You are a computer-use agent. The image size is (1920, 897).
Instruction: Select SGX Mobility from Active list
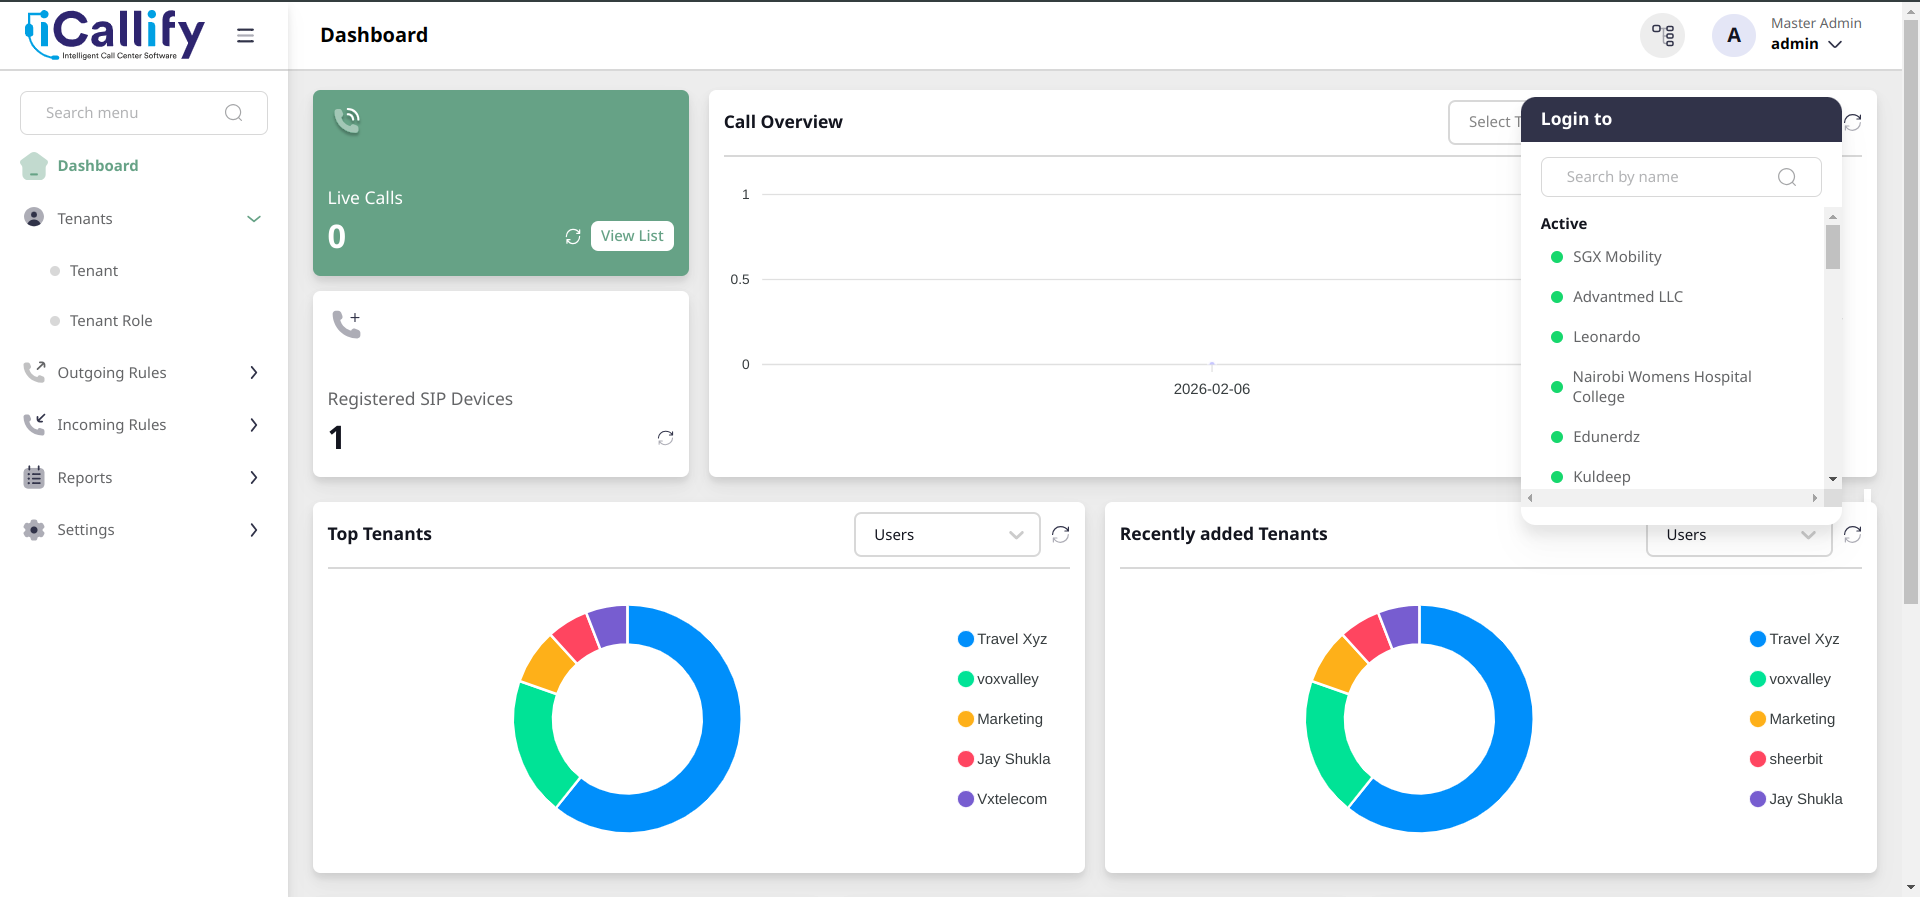click(x=1616, y=257)
